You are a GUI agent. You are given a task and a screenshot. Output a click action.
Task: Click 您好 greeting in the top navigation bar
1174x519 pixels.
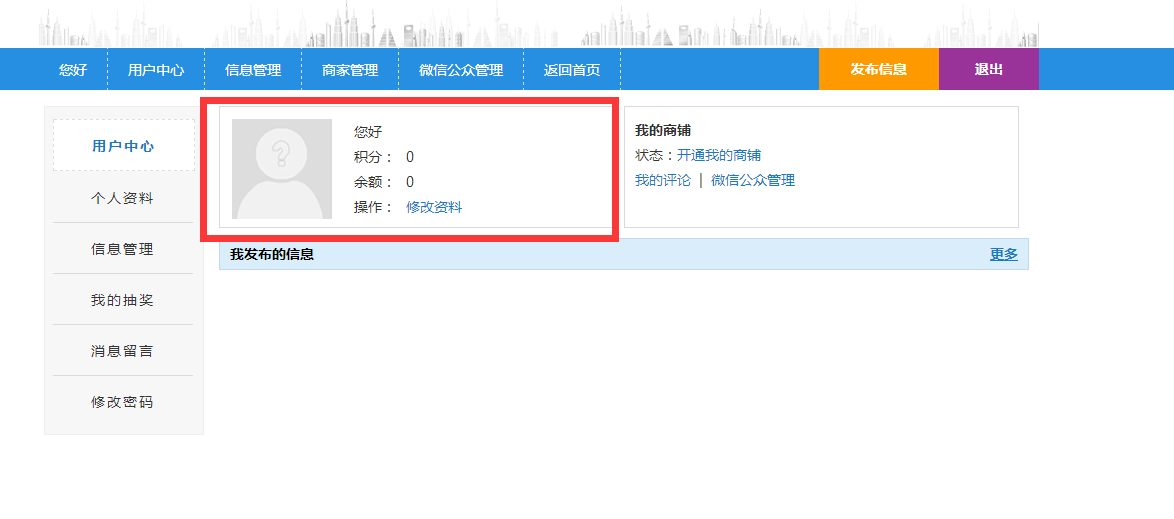click(73, 70)
